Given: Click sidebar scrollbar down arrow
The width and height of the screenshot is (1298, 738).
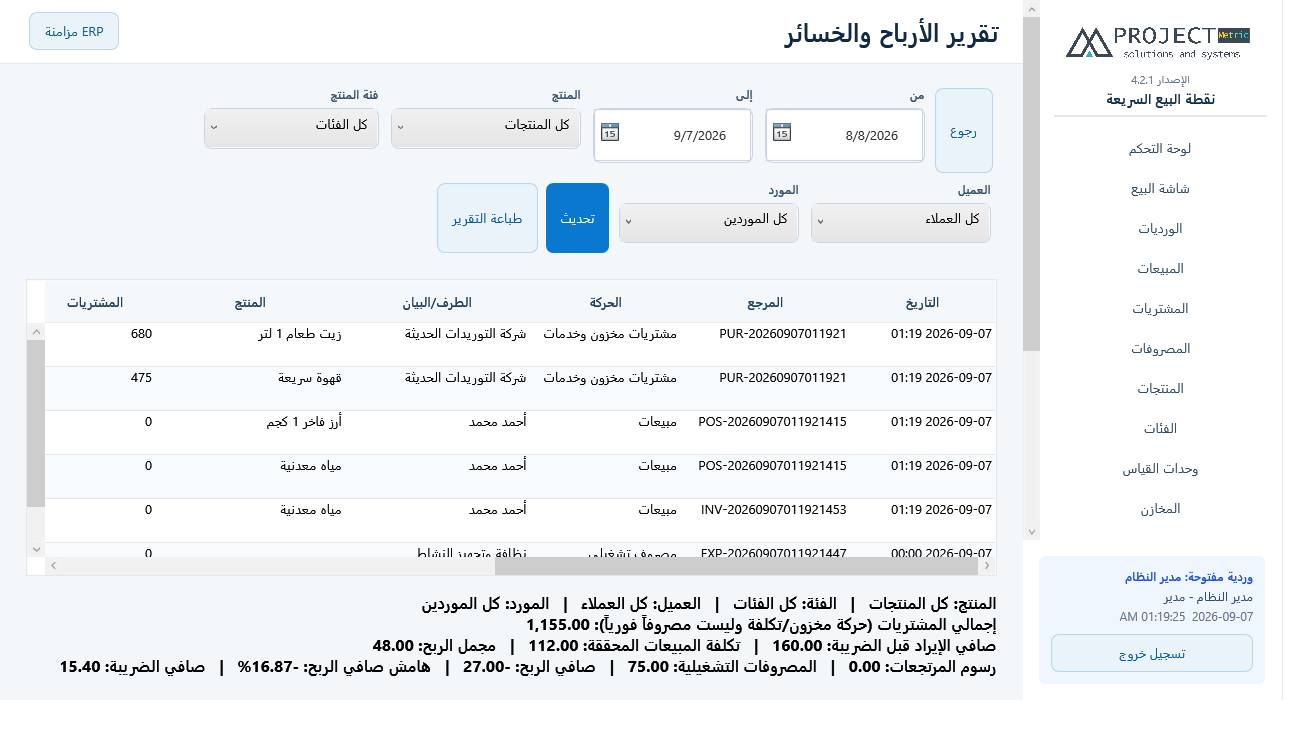Looking at the screenshot, I should 1031,531.
